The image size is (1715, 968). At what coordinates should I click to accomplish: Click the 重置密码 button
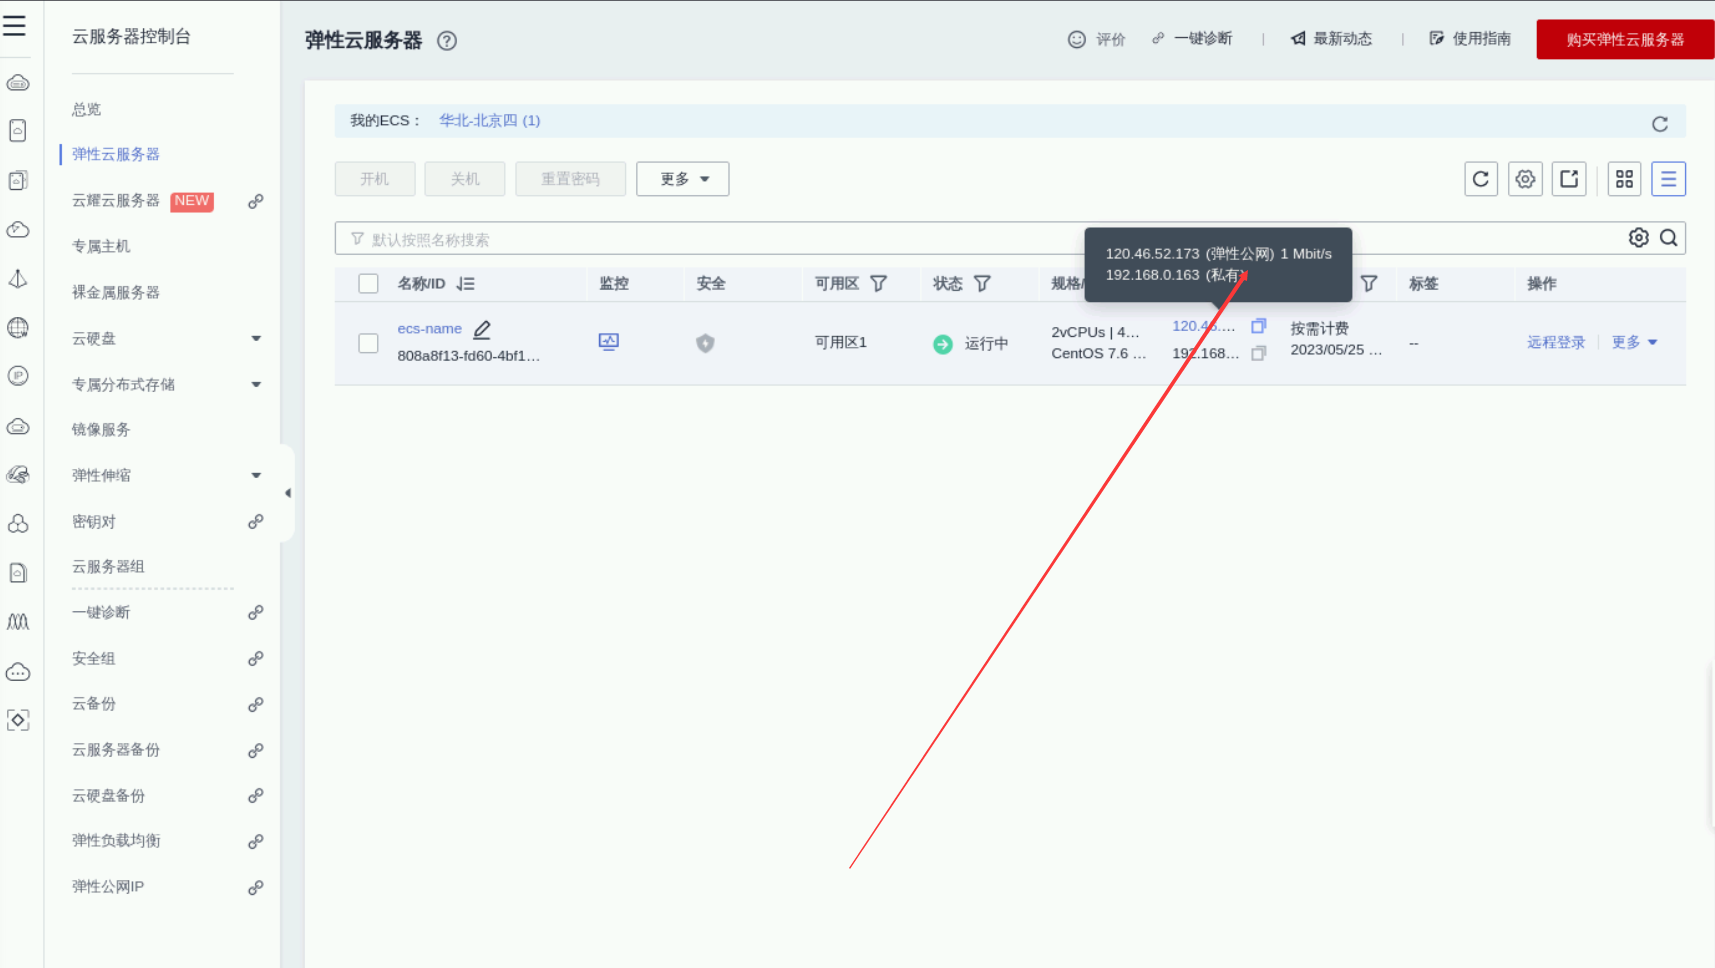click(x=571, y=179)
